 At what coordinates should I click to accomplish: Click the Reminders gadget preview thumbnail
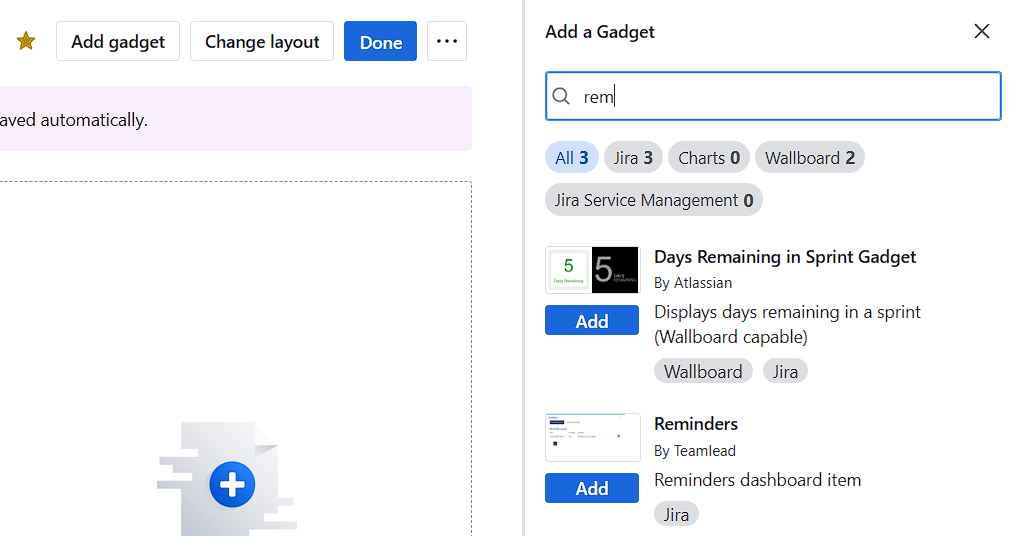tap(592, 437)
